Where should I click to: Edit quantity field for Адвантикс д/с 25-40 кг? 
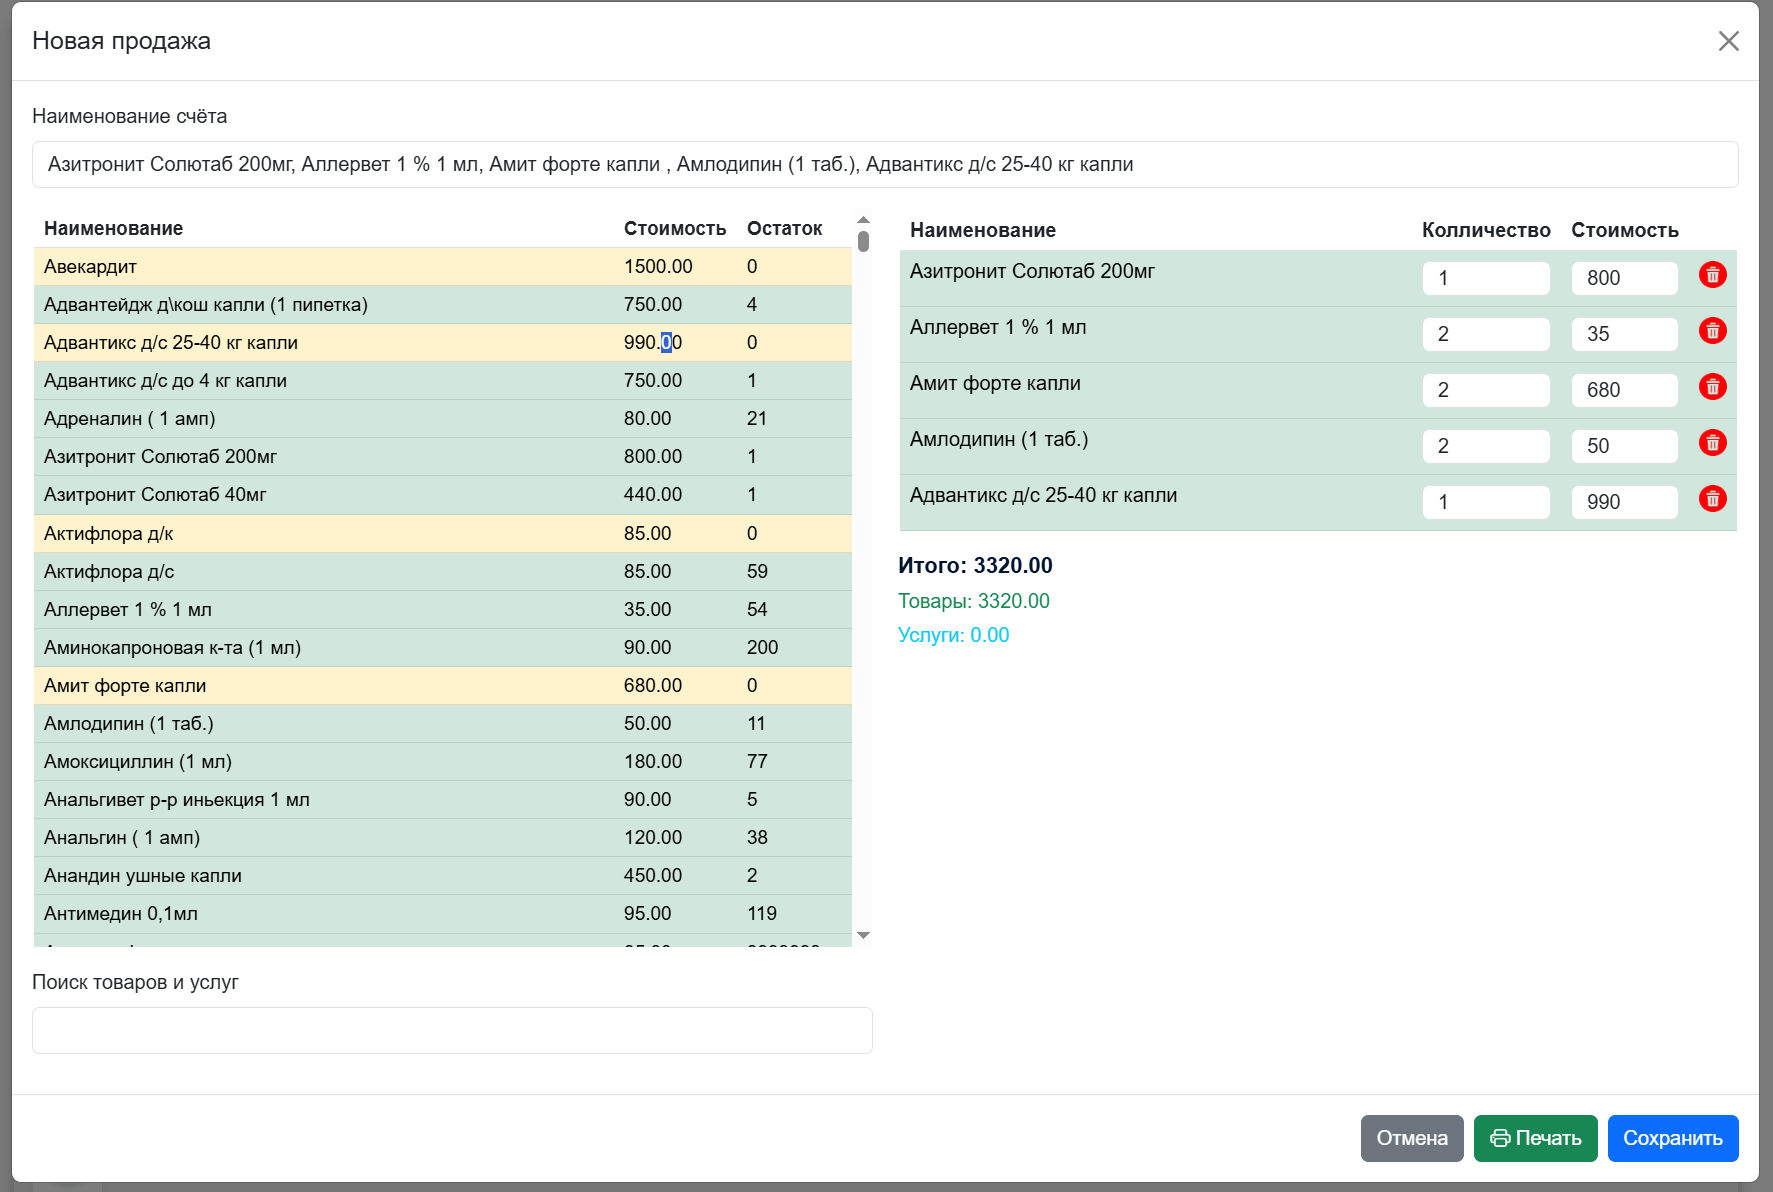click(1486, 502)
